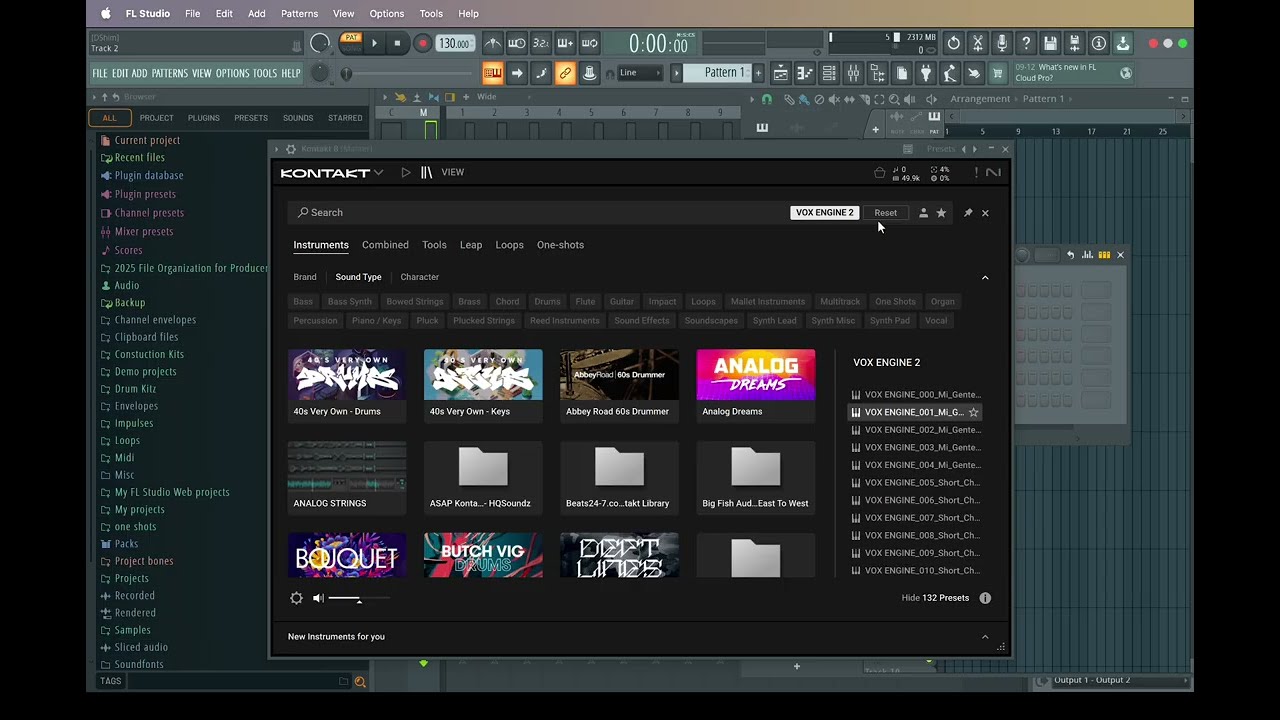This screenshot has width=1280, height=720.
Task: Select the Character filter category
Action: [419, 277]
